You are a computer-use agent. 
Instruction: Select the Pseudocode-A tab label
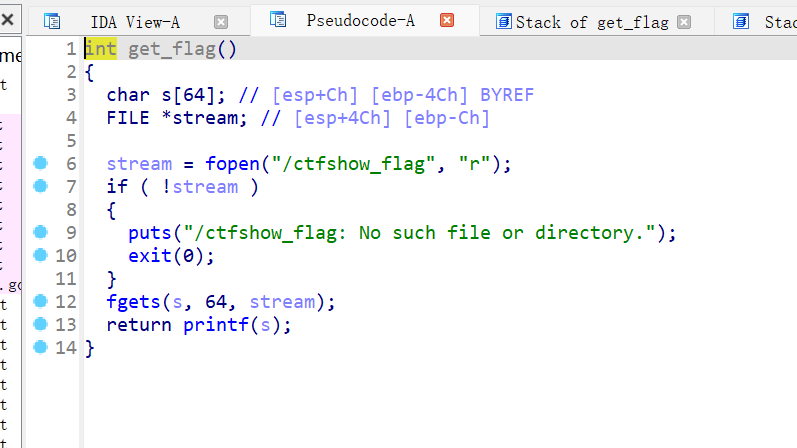[360, 20]
